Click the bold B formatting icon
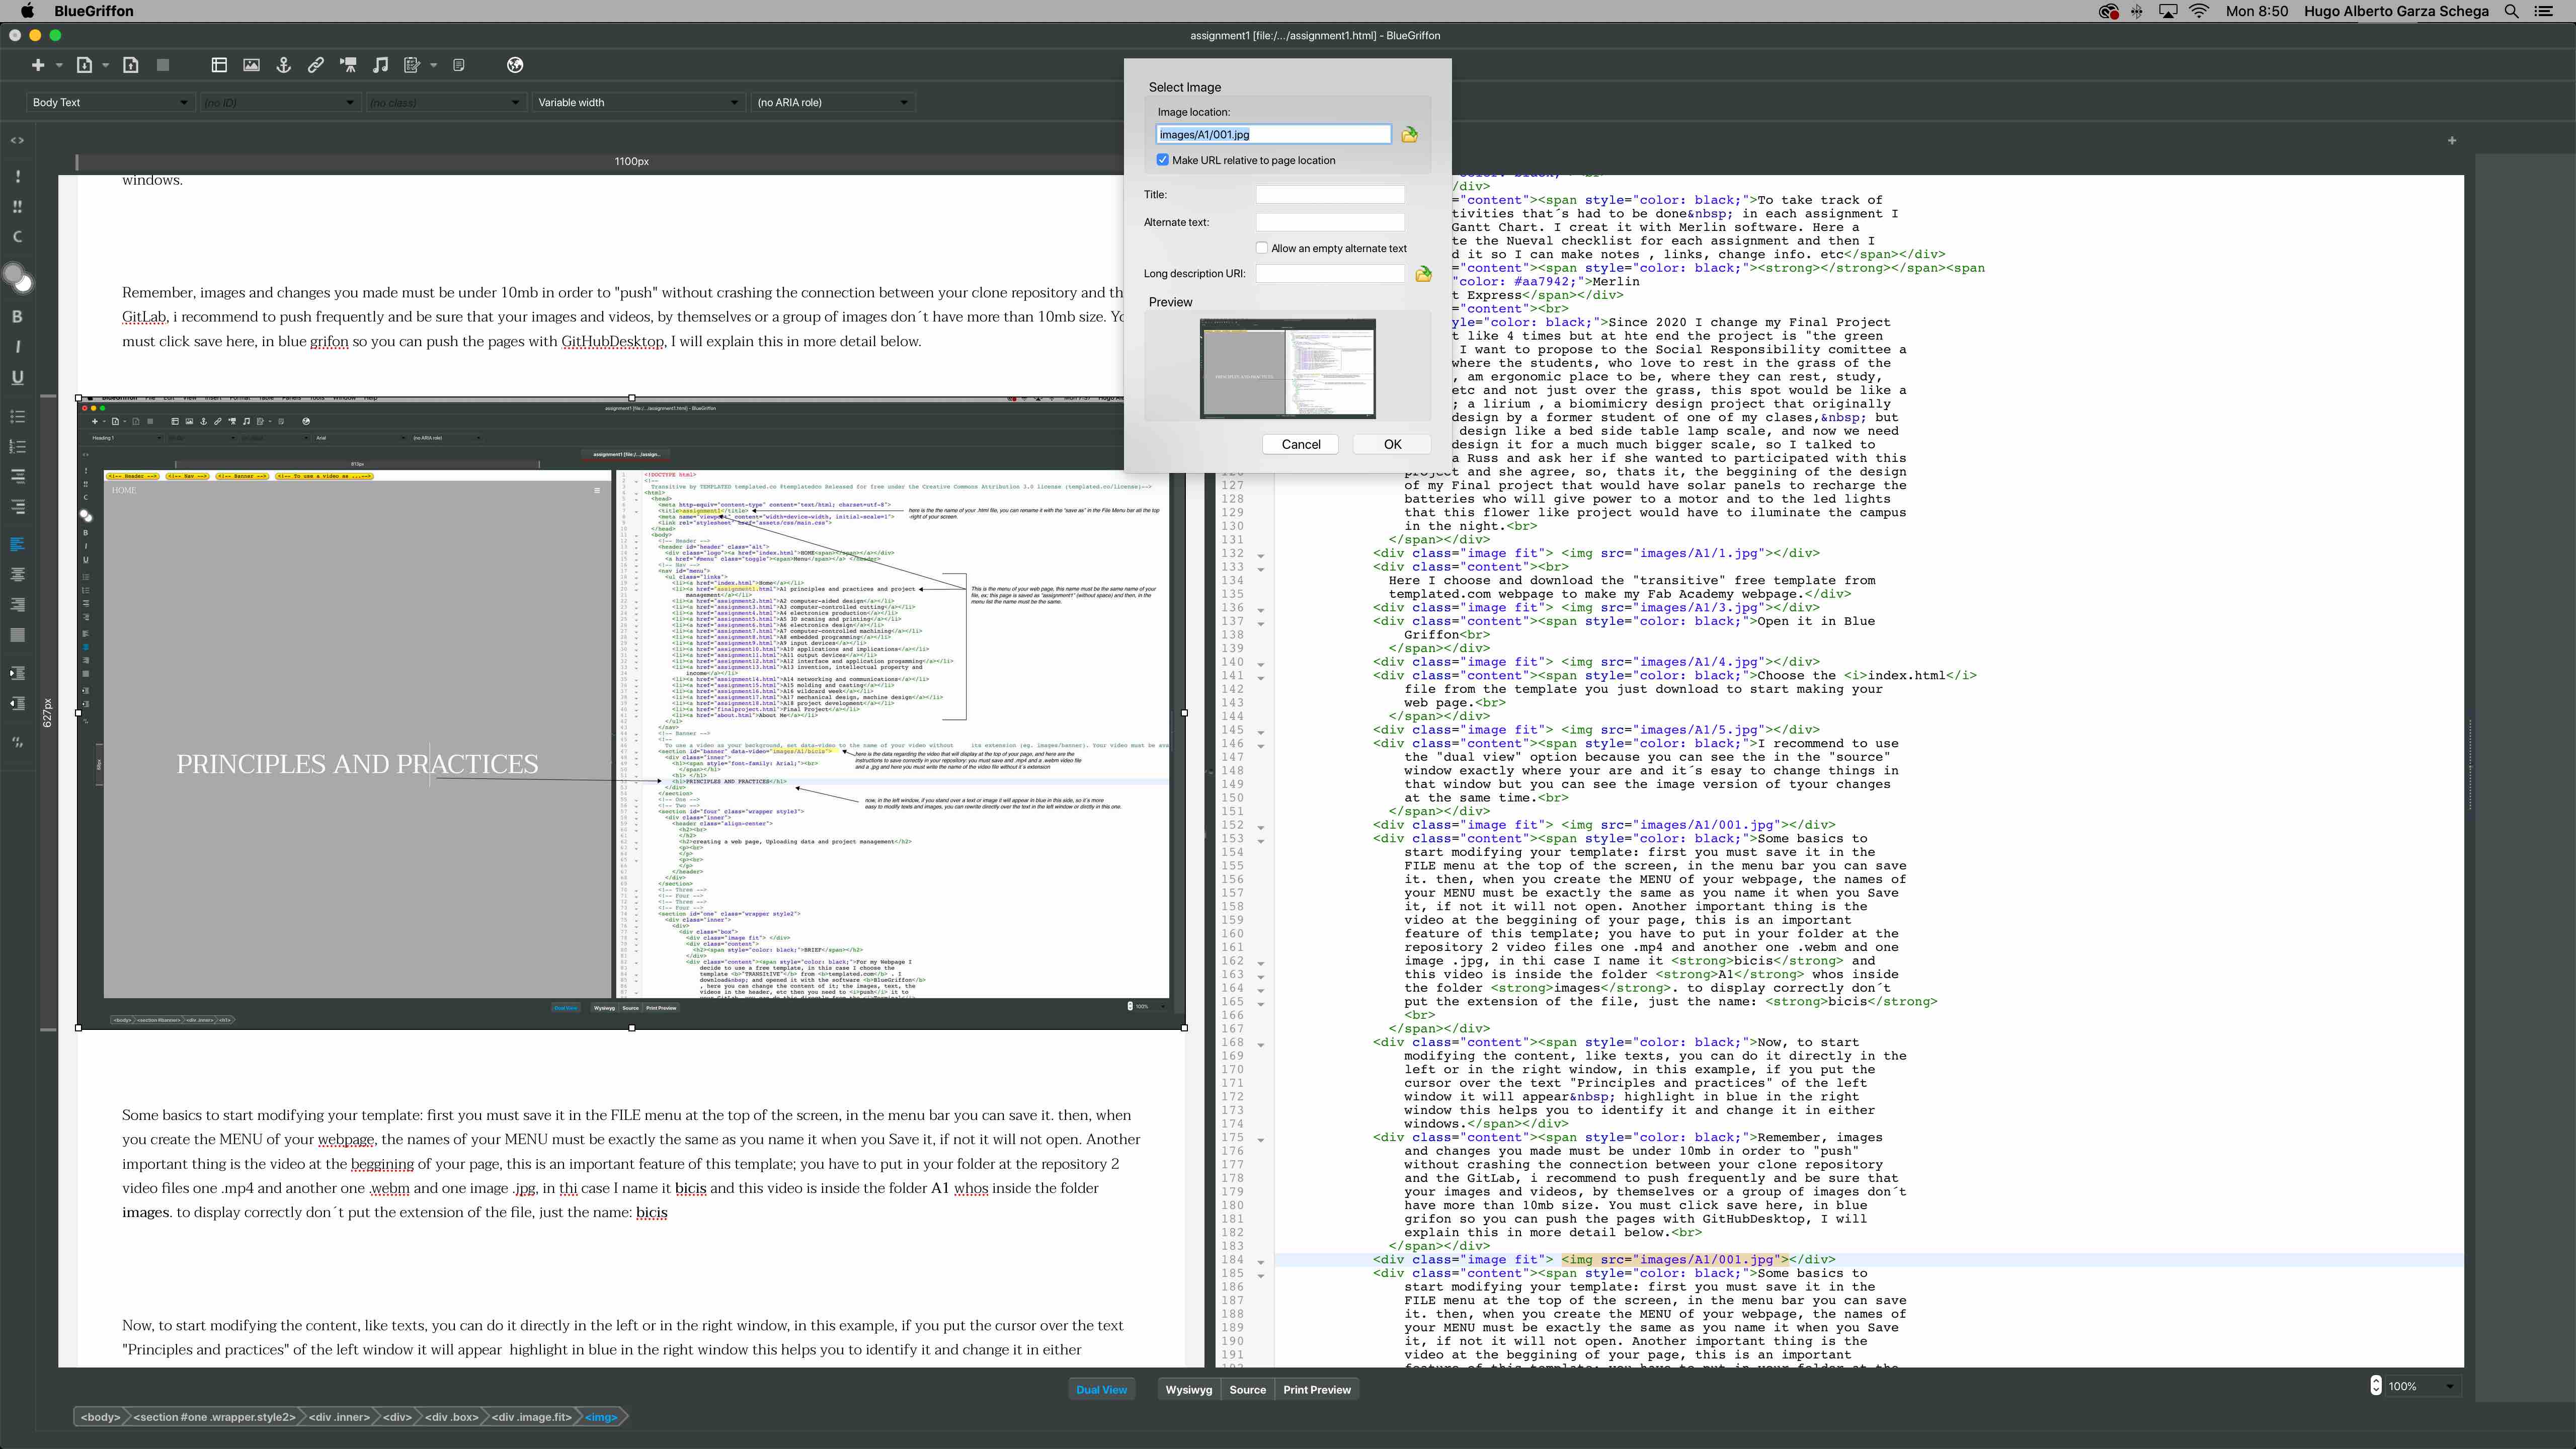This screenshot has height=1449, width=2576. point(17,316)
